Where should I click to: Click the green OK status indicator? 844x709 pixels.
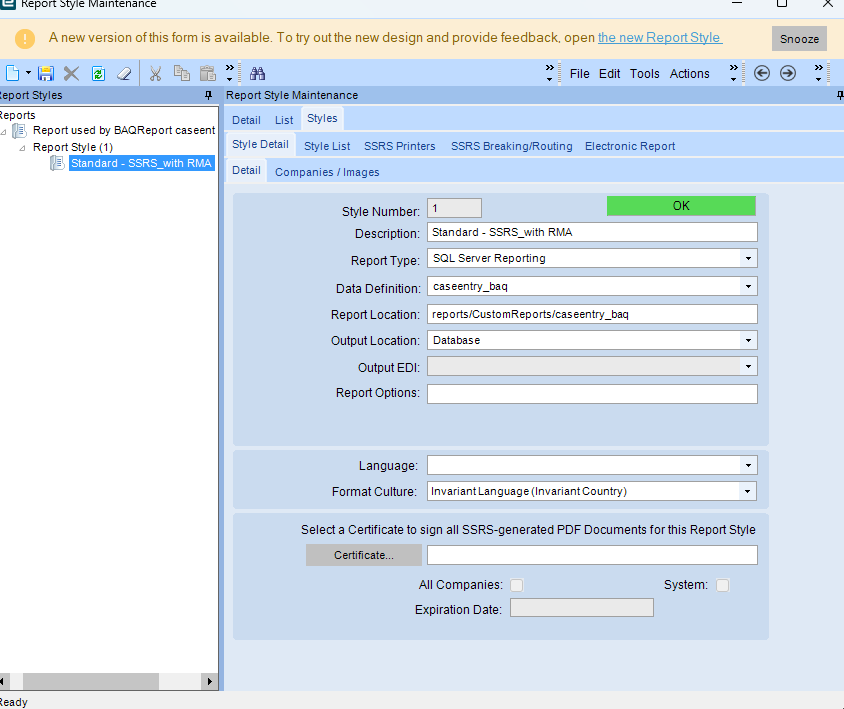[681, 206]
